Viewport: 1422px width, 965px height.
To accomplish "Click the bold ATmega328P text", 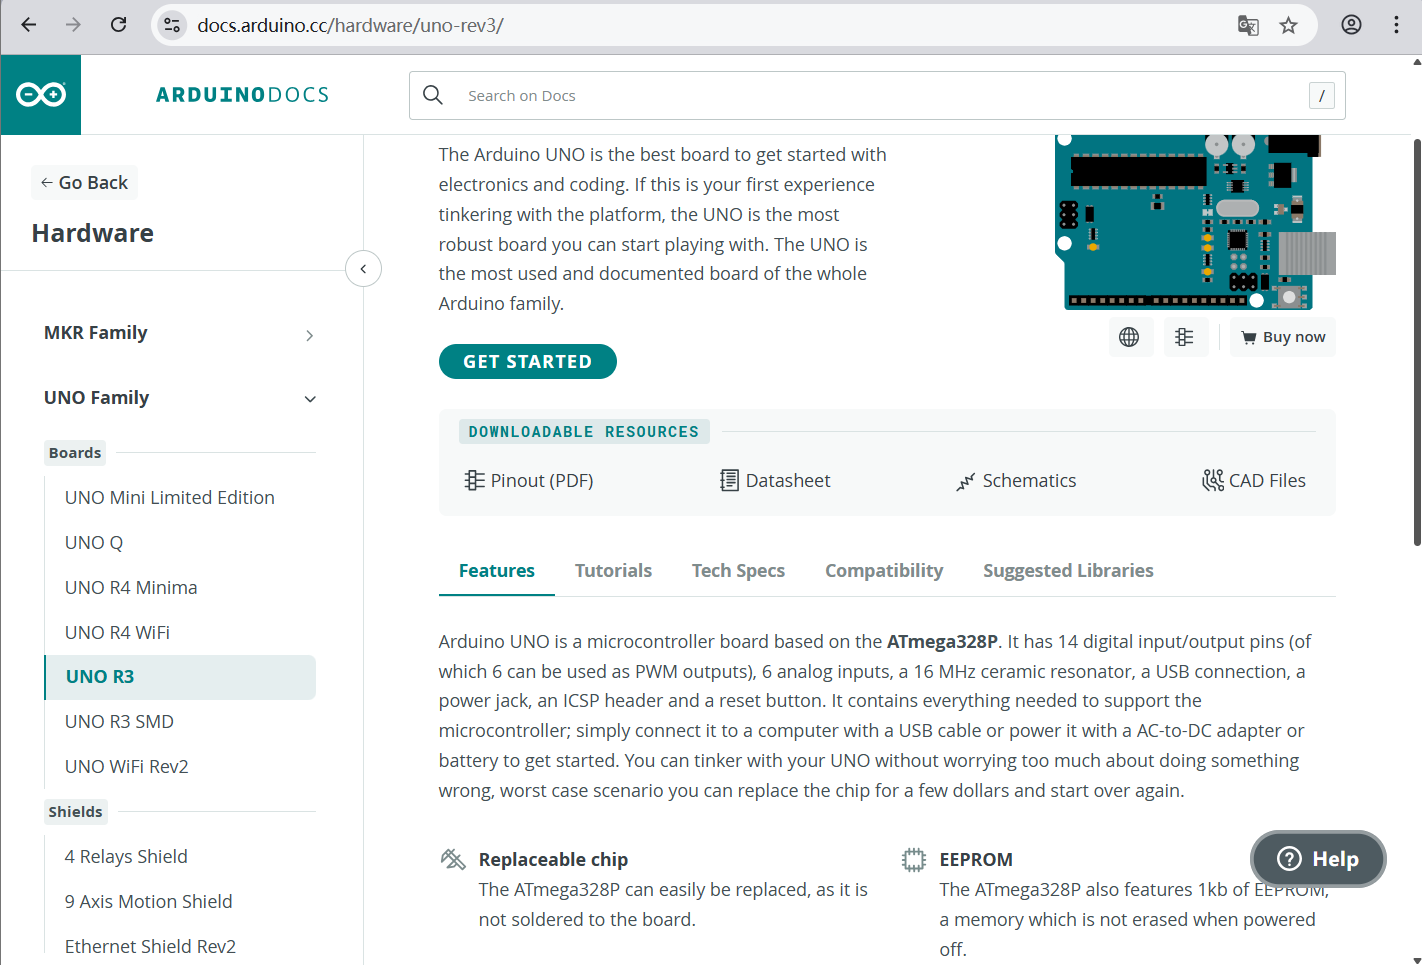I will [942, 642].
